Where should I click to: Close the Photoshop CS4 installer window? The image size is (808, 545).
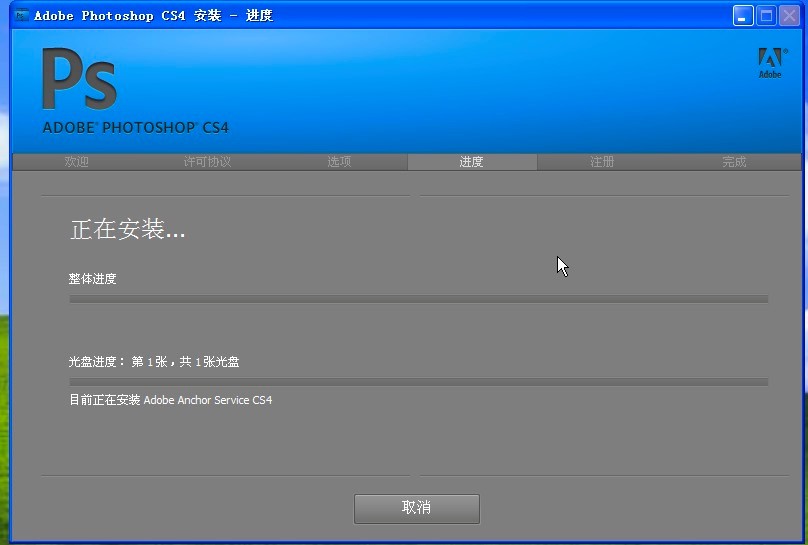789,16
